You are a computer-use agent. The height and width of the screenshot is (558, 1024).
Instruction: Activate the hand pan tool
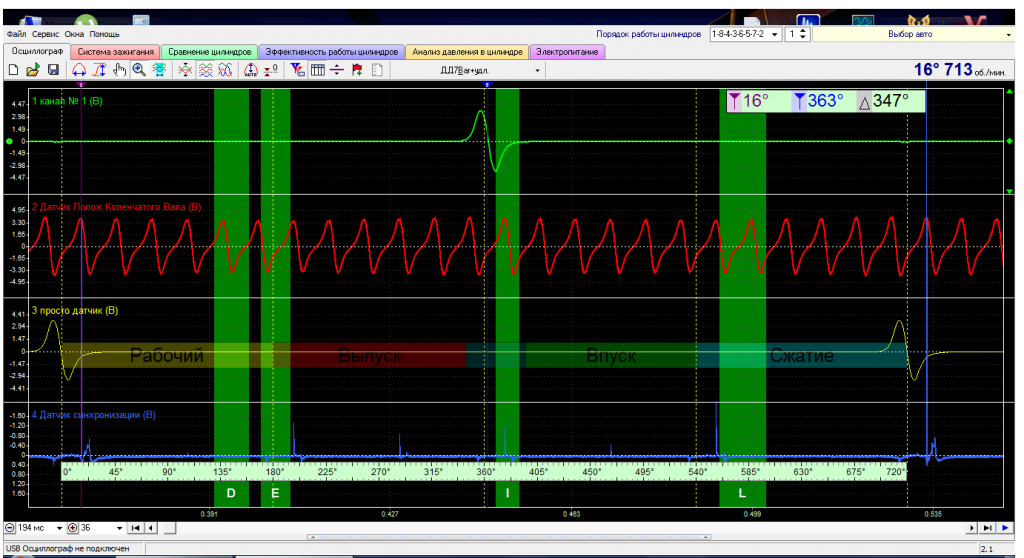(119, 70)
